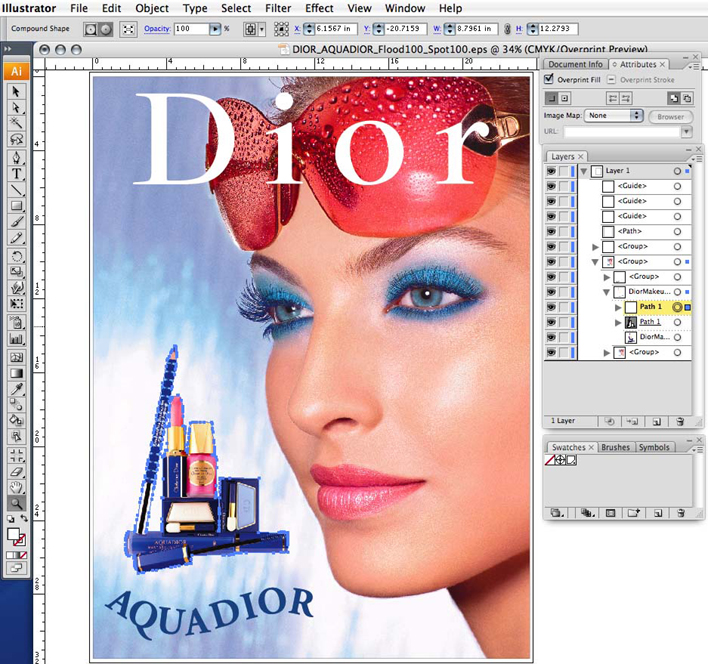
Task: Click the black Selection arrow tool
Action: (17, 91)
